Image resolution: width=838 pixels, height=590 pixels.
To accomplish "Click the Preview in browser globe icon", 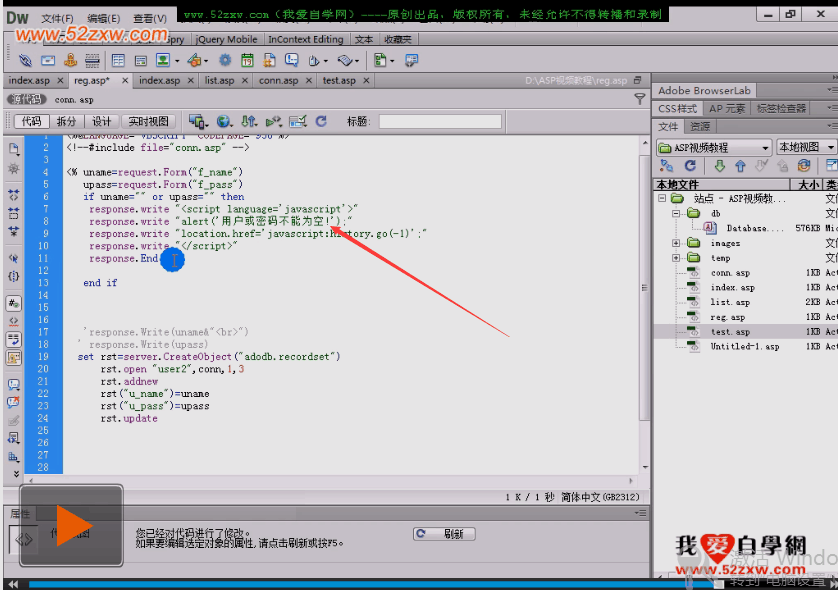I will (x=224, y=121).
